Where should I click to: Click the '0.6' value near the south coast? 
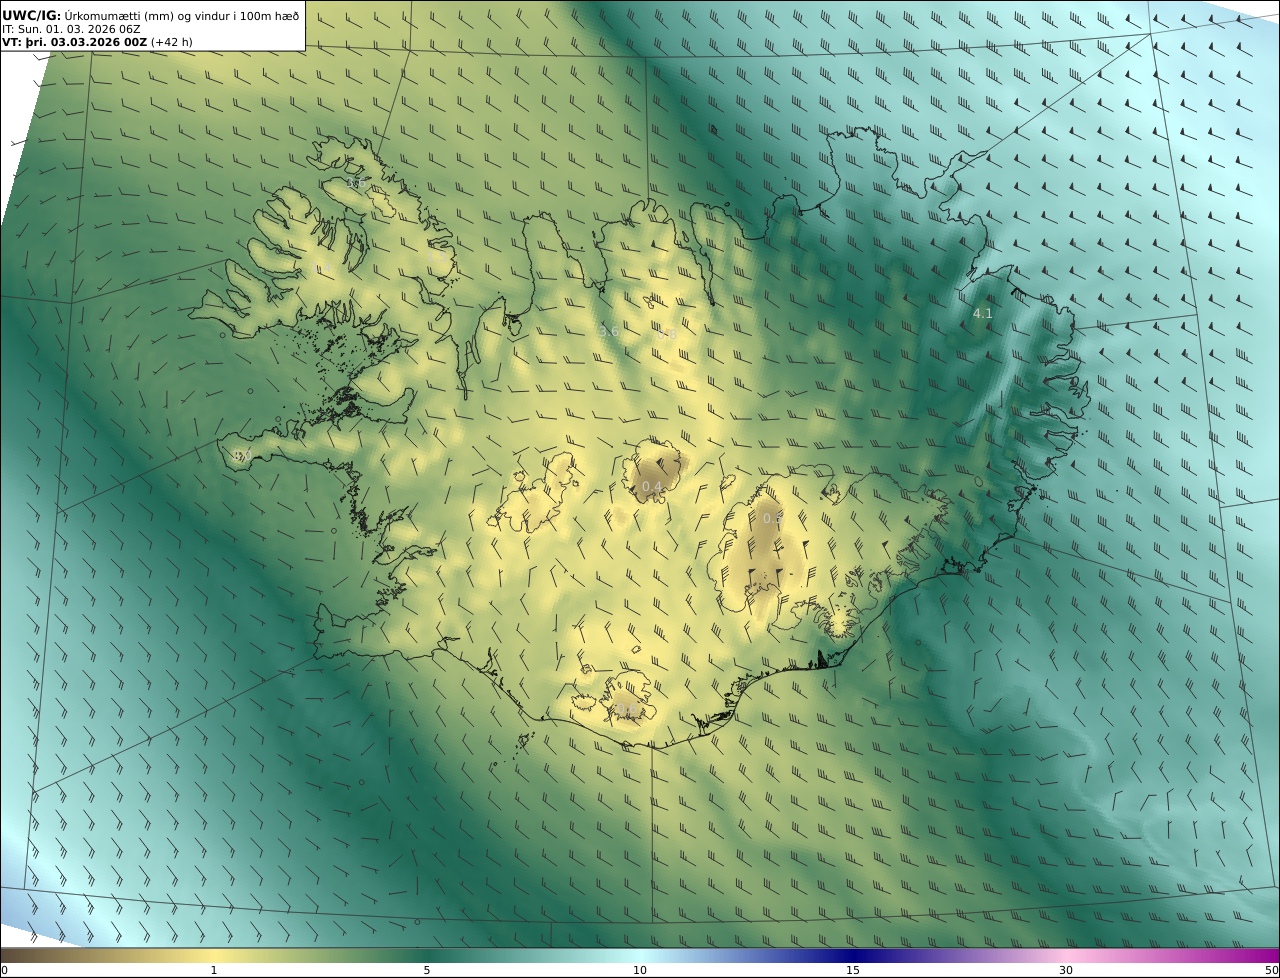point(626,710)
